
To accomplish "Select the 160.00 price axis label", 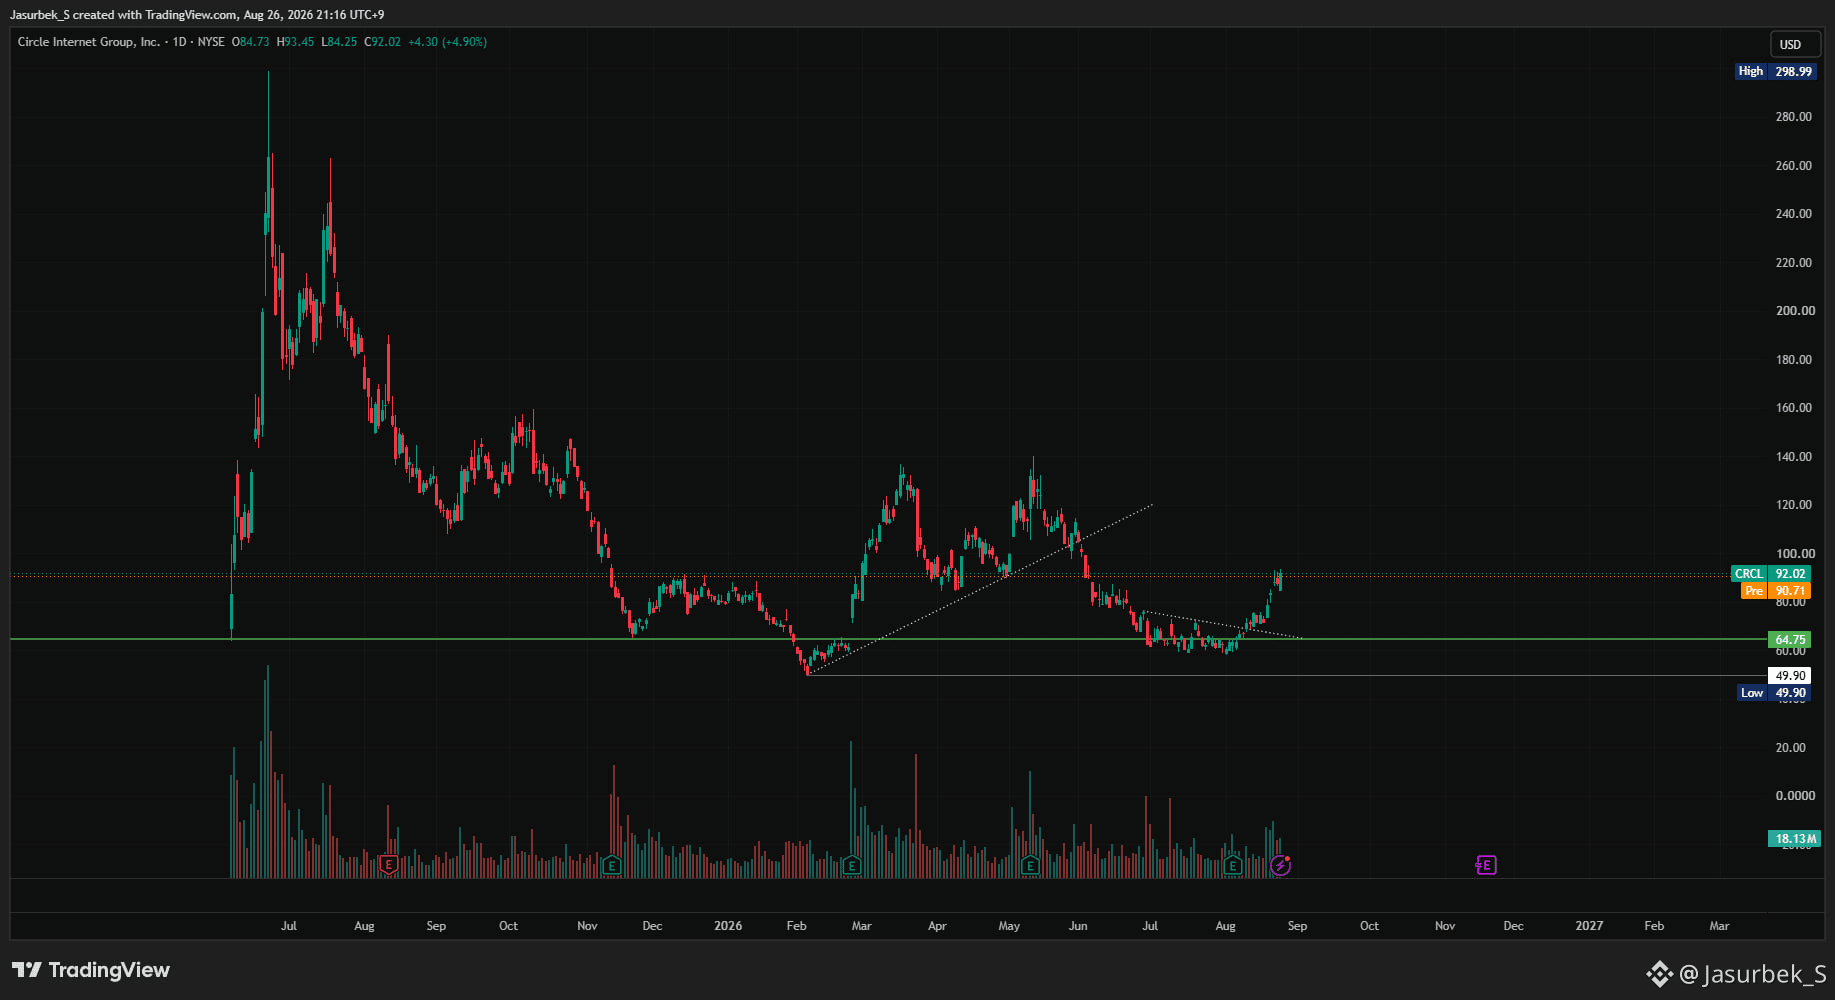I will pos(1793,408).
